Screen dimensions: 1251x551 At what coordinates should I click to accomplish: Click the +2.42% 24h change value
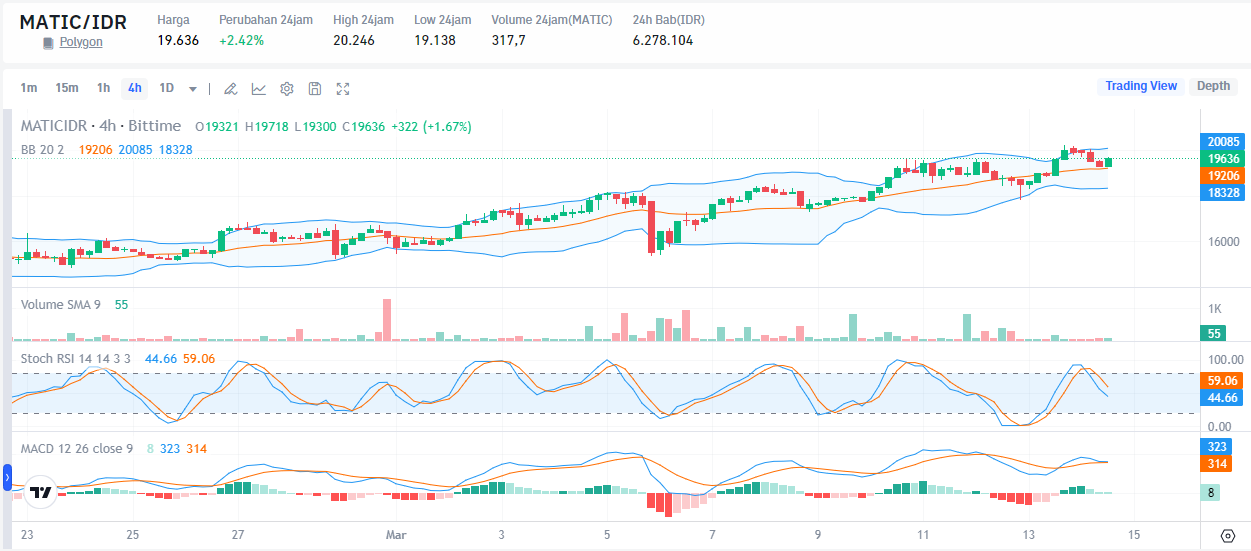pyautogui.click(x=241, y=41)
